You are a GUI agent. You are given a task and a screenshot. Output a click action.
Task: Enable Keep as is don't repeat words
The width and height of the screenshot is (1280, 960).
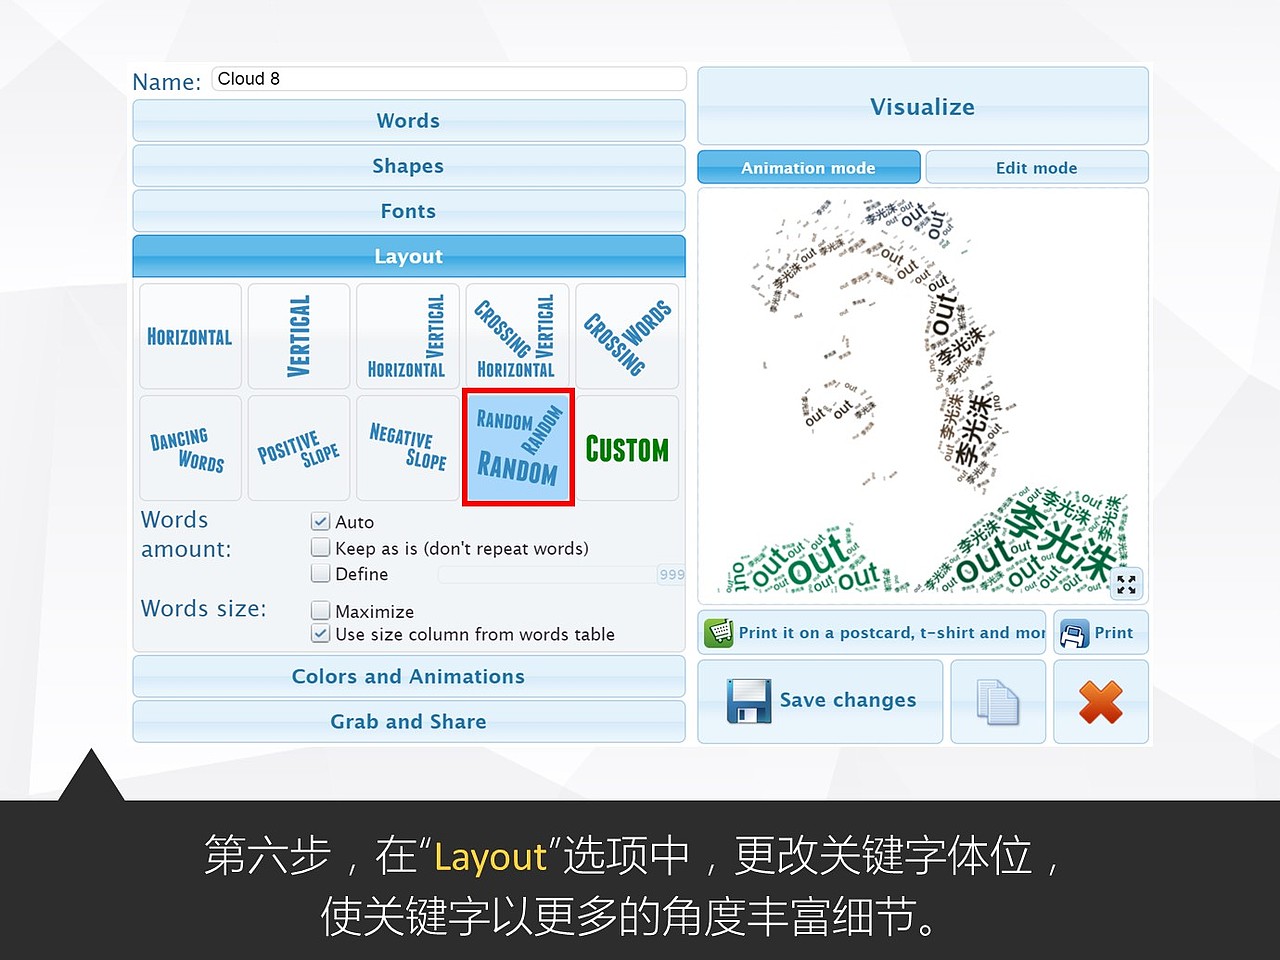321,547
